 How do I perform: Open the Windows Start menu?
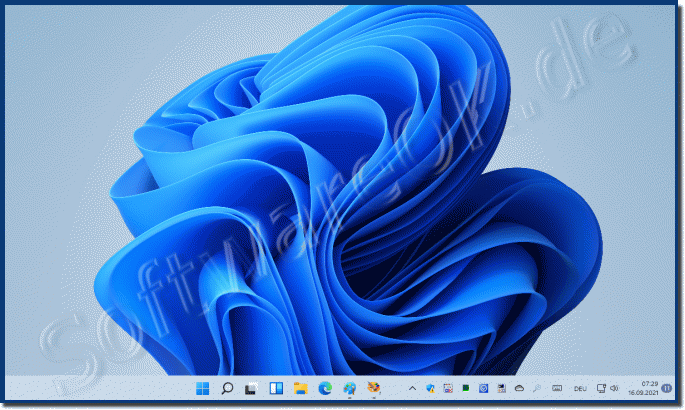click(x=202, y=388)
